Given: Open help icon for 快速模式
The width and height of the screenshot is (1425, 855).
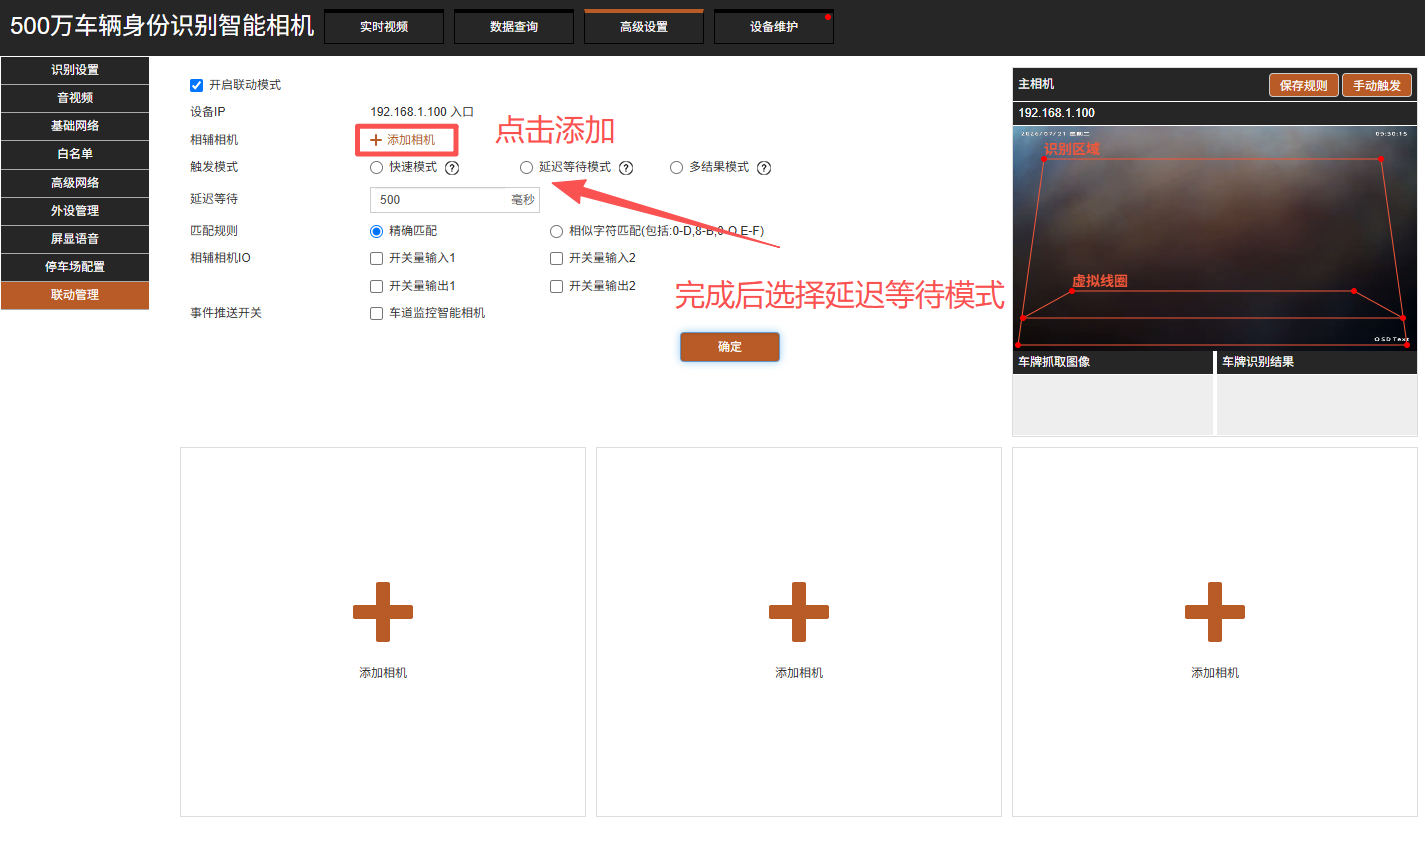Looking at the screenshot, I should tap(452, 168).
